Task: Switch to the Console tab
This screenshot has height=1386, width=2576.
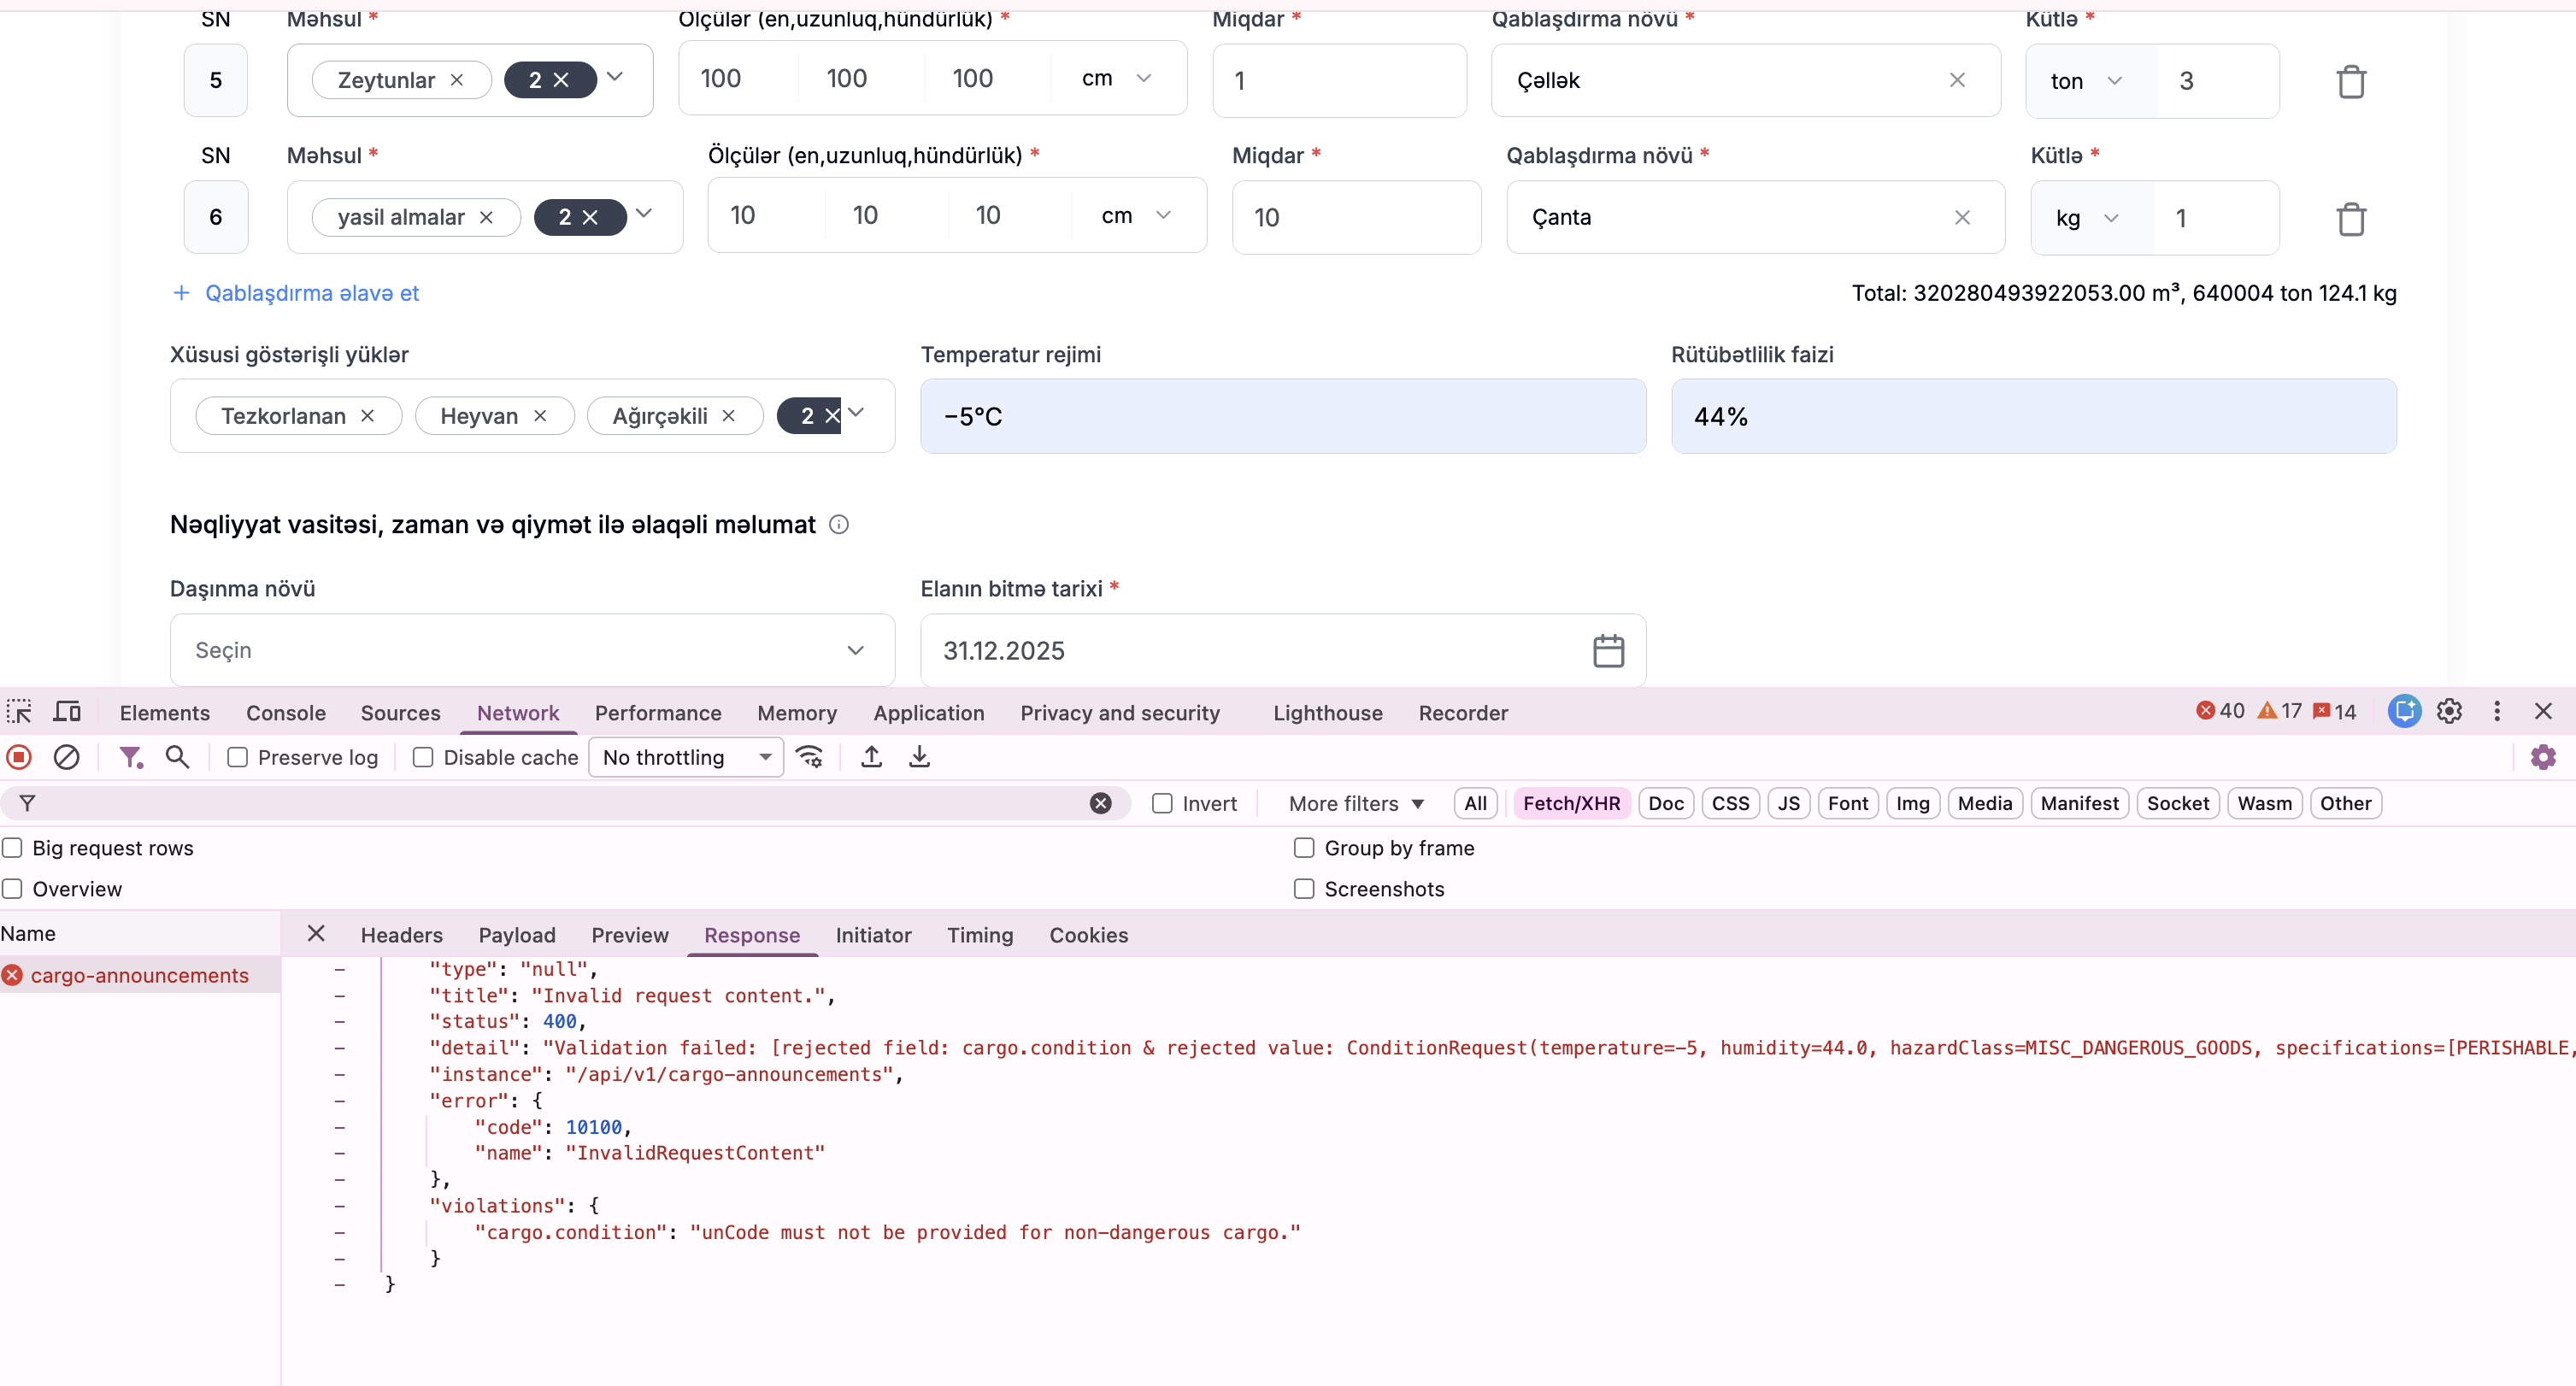Action: pyautogui.click(x=286, y=712)
